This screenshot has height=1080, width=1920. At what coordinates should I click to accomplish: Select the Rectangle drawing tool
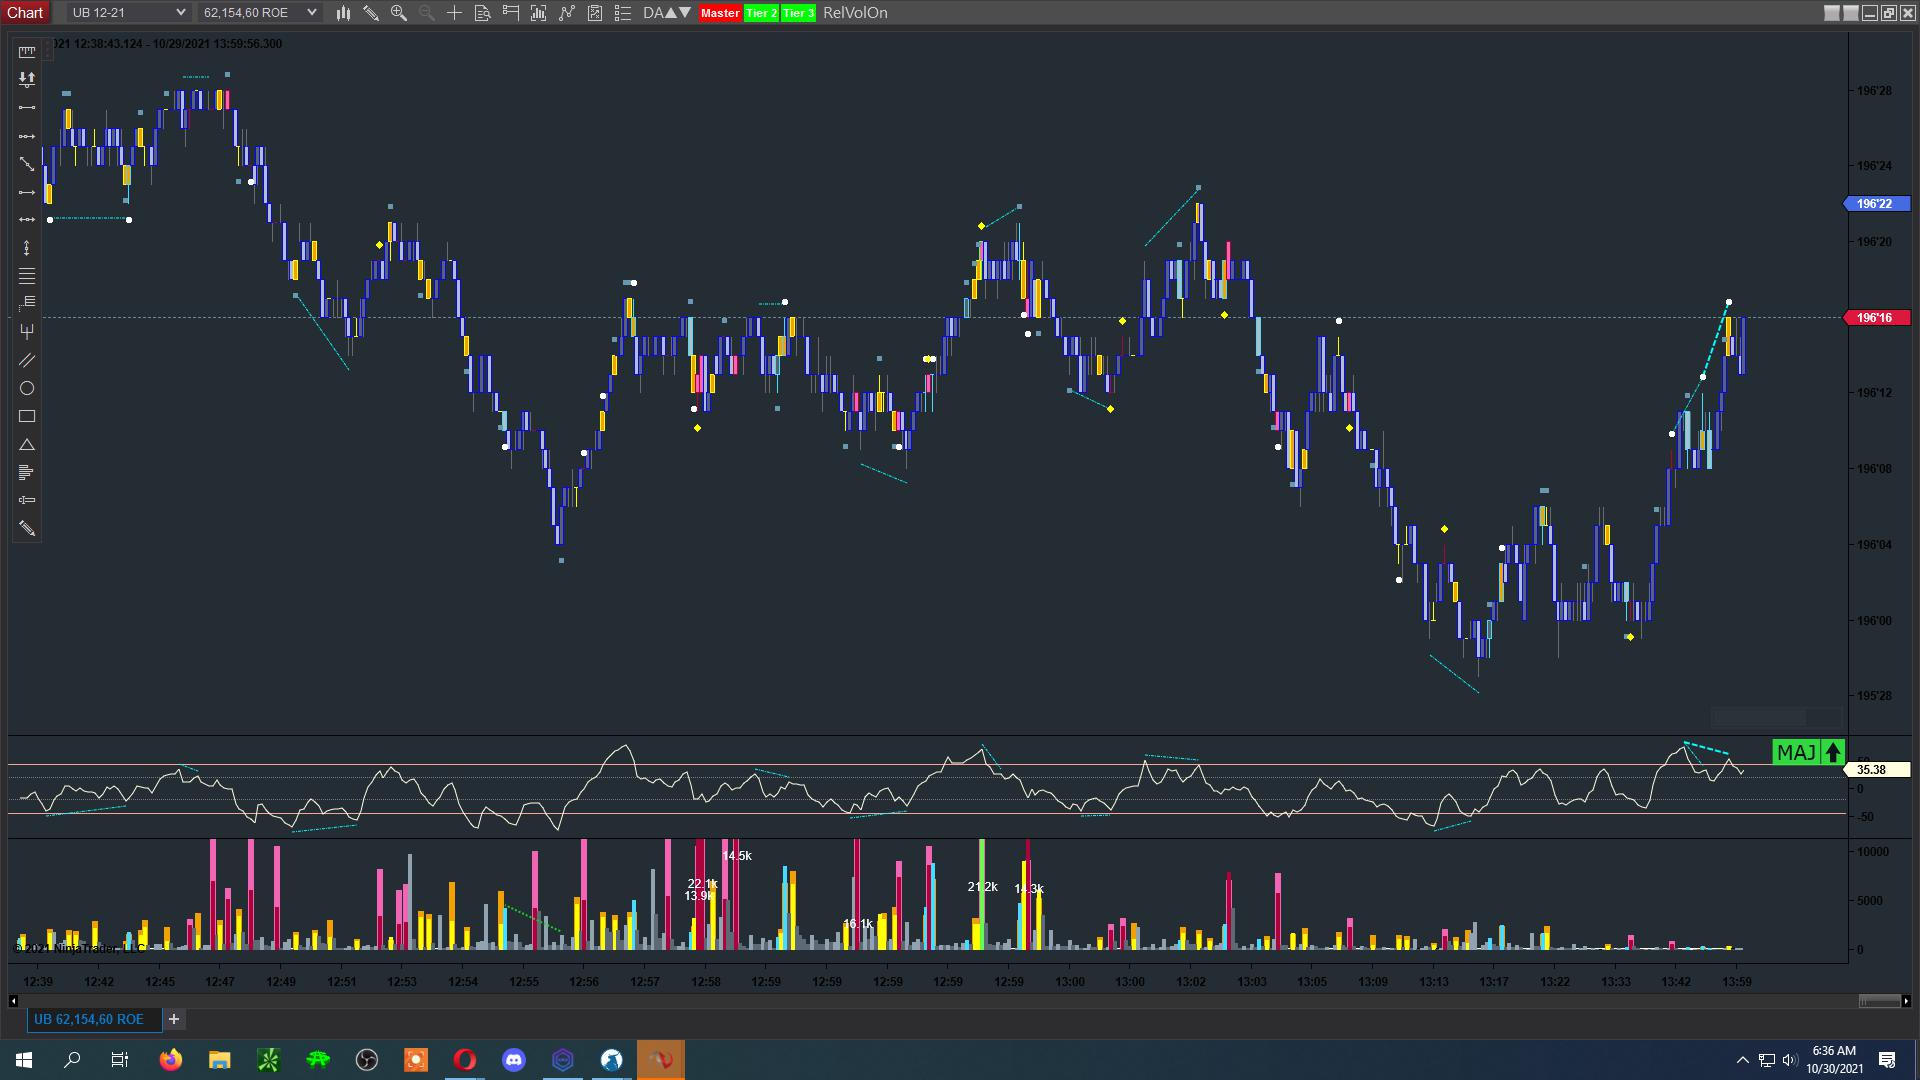click(27, 416)
